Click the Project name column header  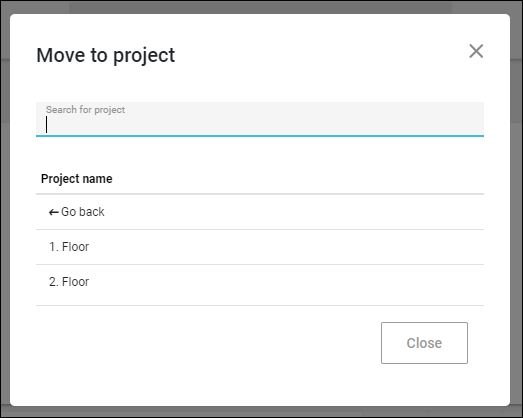tap(76, 179)
